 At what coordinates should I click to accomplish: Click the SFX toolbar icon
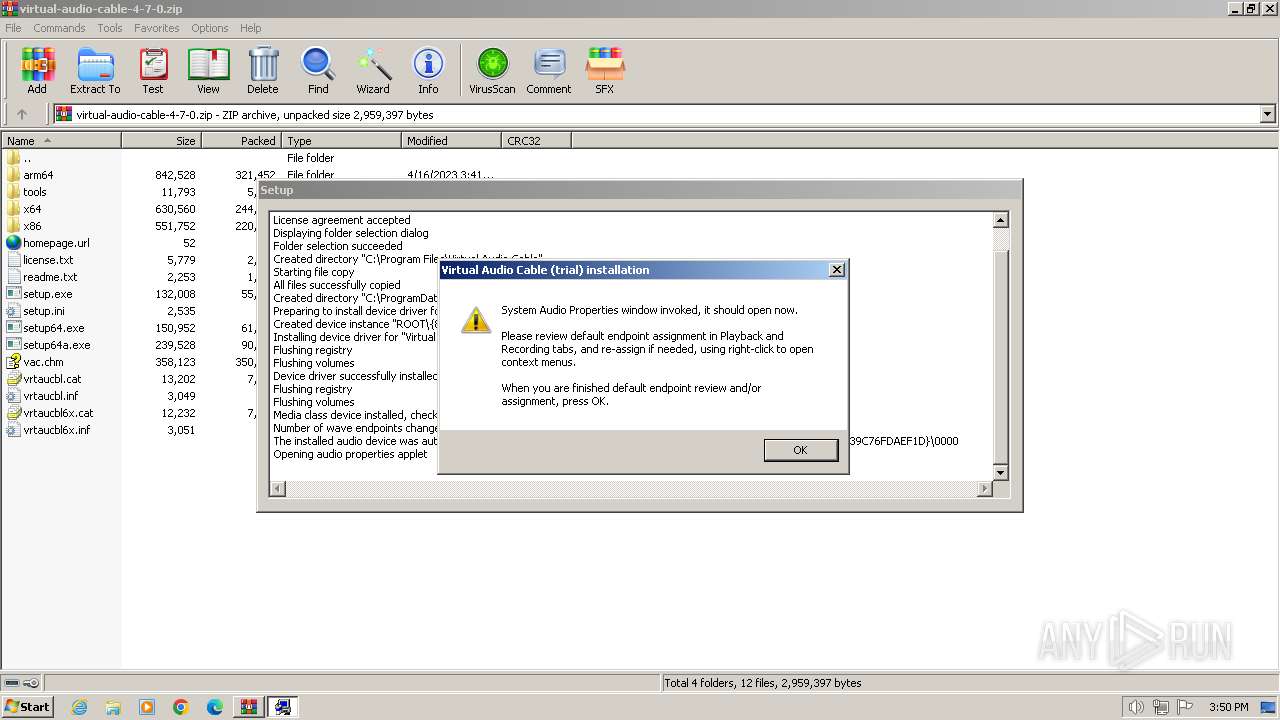[x=604, y=71]
